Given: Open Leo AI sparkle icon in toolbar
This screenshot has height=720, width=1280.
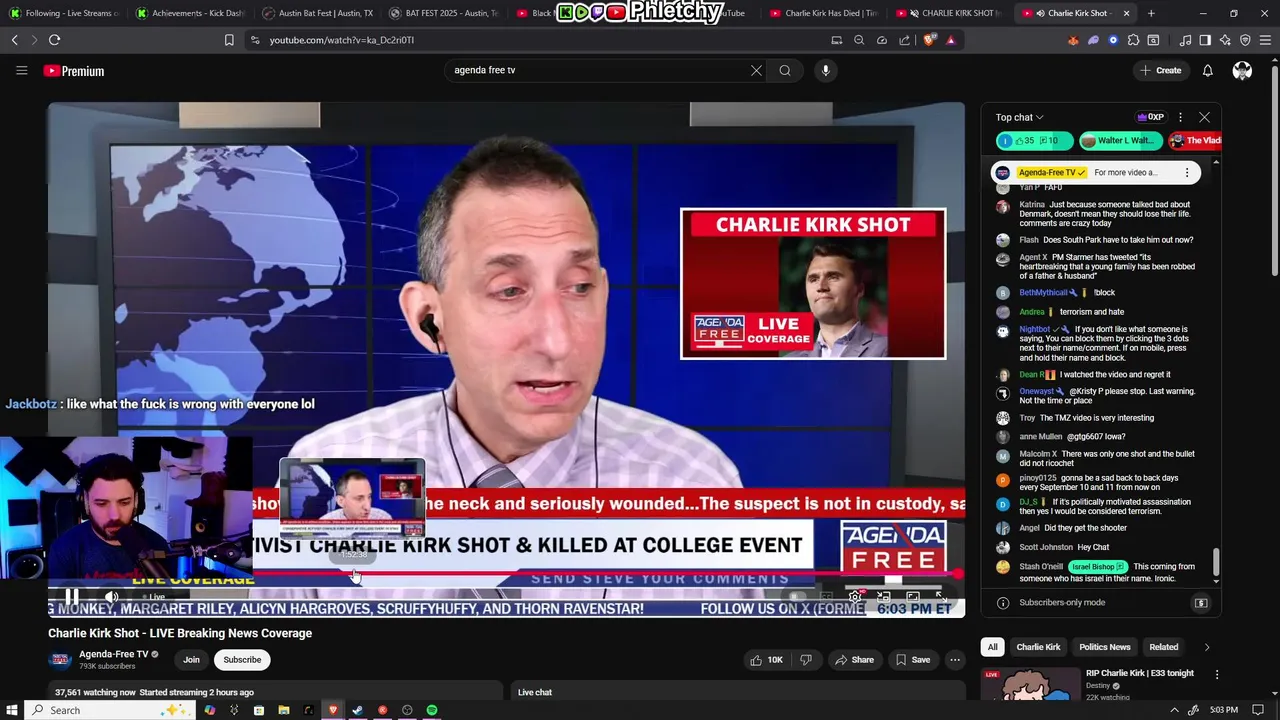Looking at the screenshot, I should point(1225,40).
